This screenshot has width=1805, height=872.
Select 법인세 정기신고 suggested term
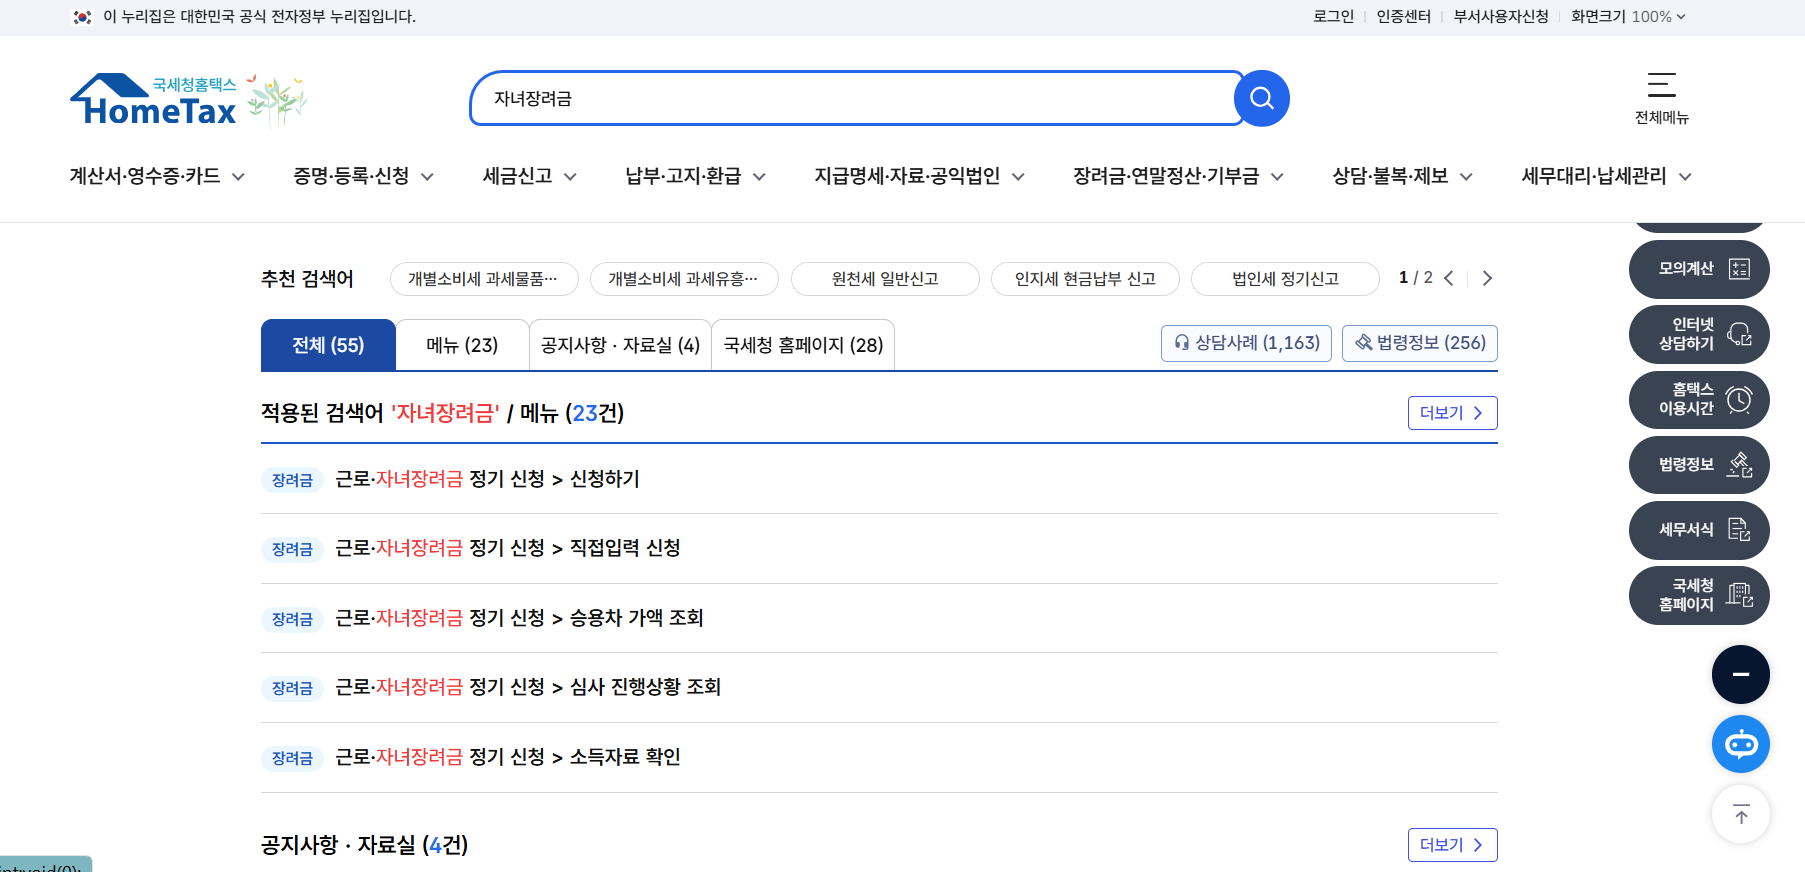point(1285,279)
